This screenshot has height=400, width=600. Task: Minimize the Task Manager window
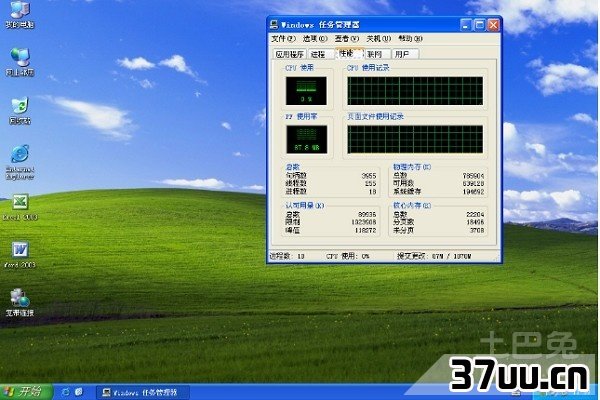[466, 25]
